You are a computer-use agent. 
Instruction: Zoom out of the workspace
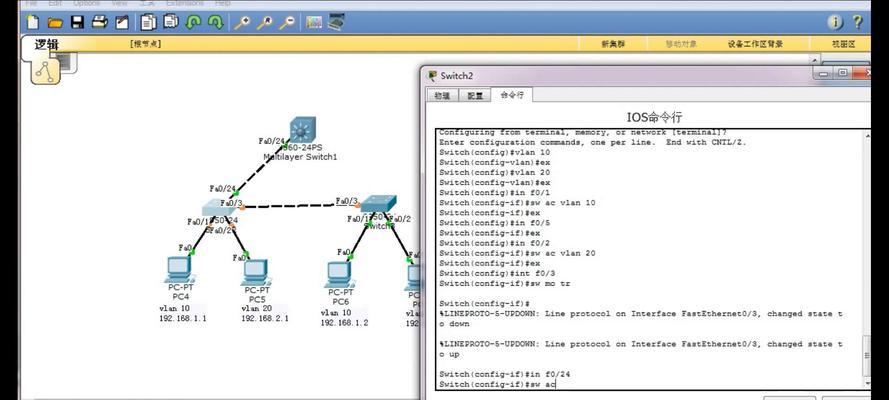click(x=286, y=23)
